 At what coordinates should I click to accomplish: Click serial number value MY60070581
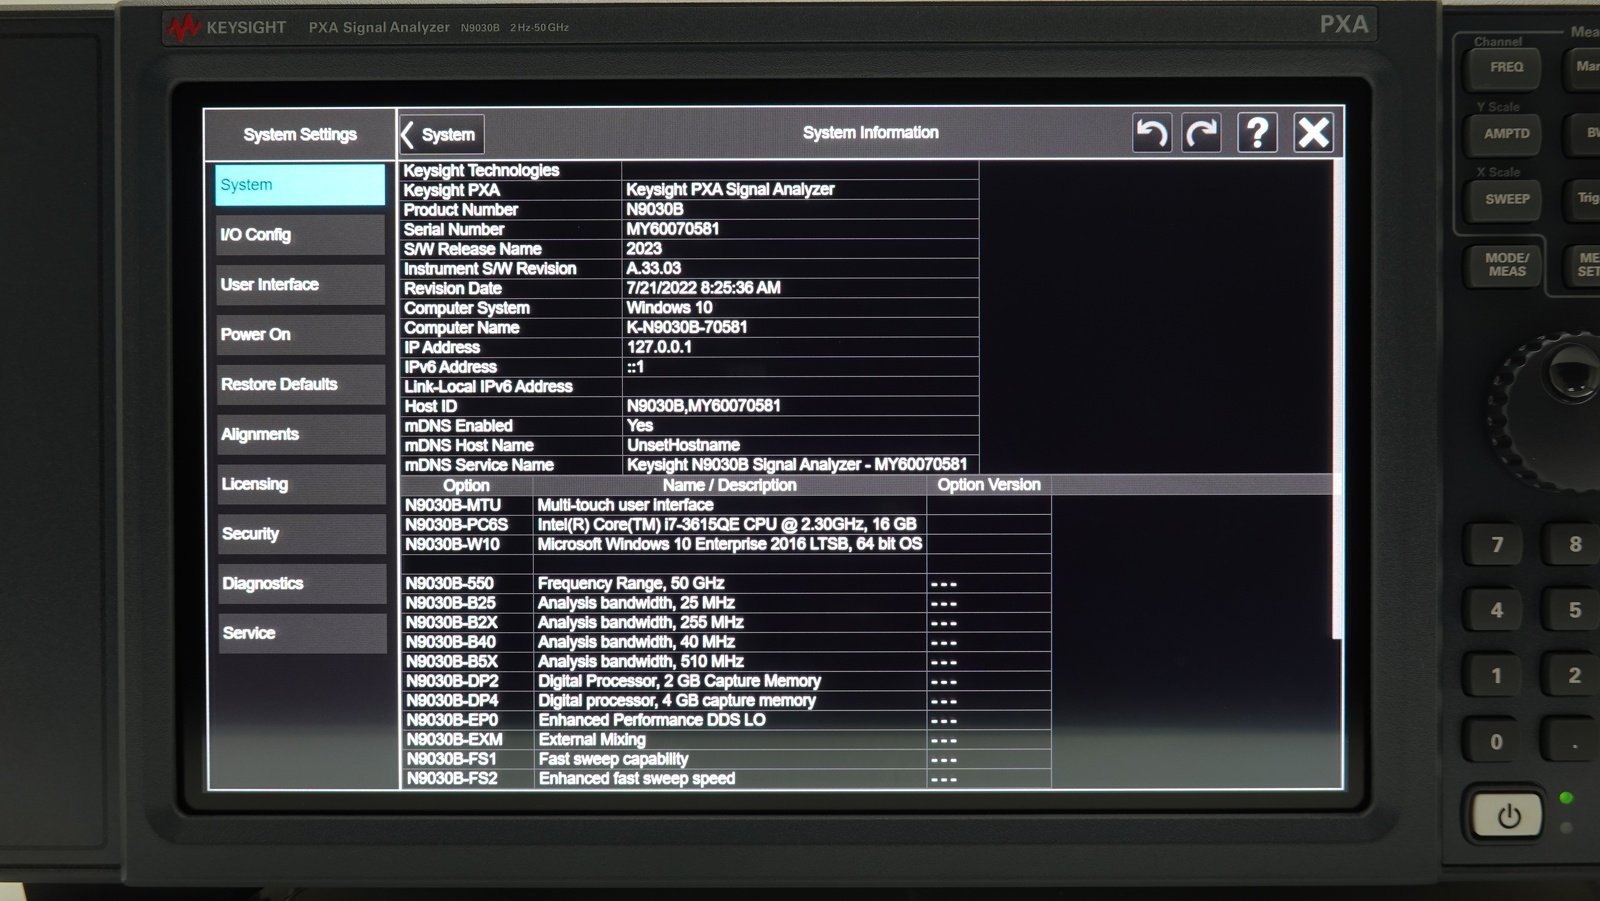673,229
